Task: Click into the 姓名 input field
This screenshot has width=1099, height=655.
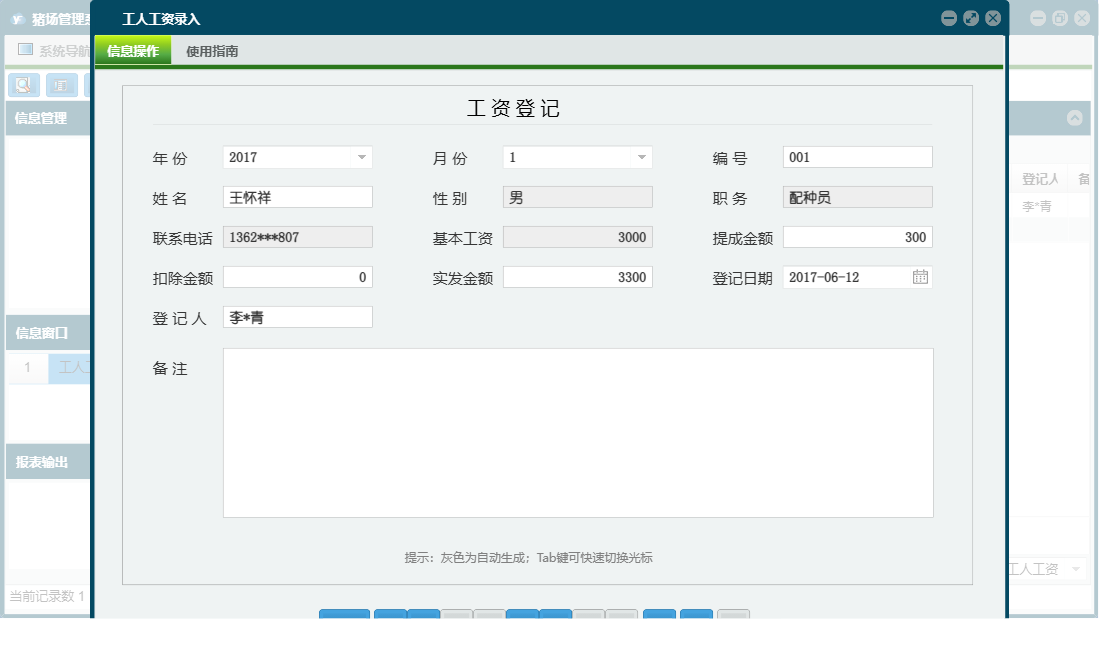Action: click(297, 197)
